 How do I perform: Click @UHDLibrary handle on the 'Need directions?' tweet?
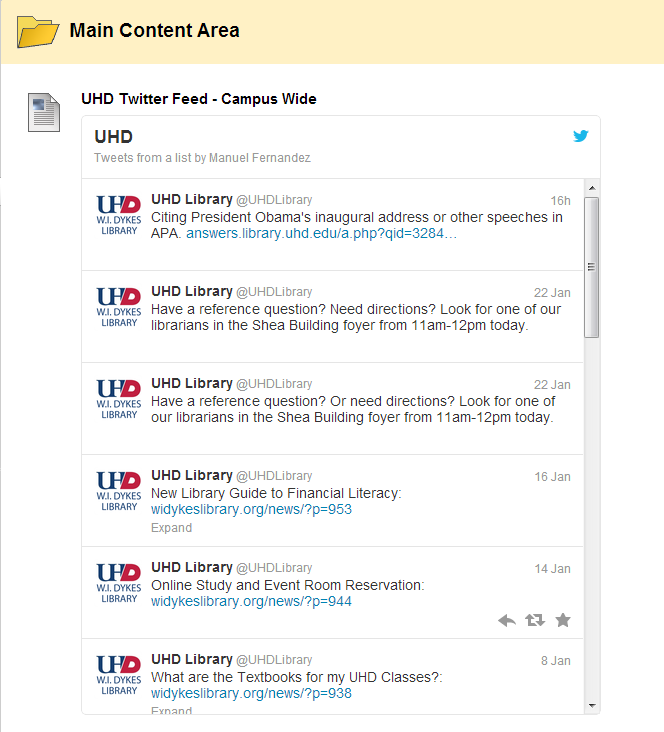(274, 292)
